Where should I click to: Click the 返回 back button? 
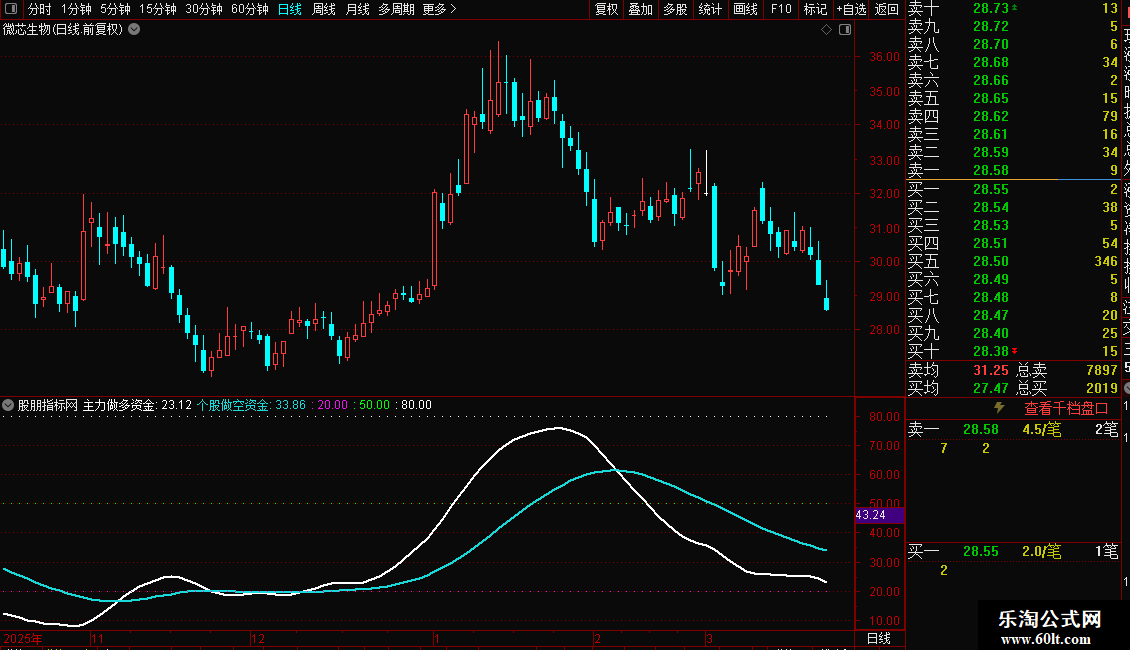pos(887,9)
